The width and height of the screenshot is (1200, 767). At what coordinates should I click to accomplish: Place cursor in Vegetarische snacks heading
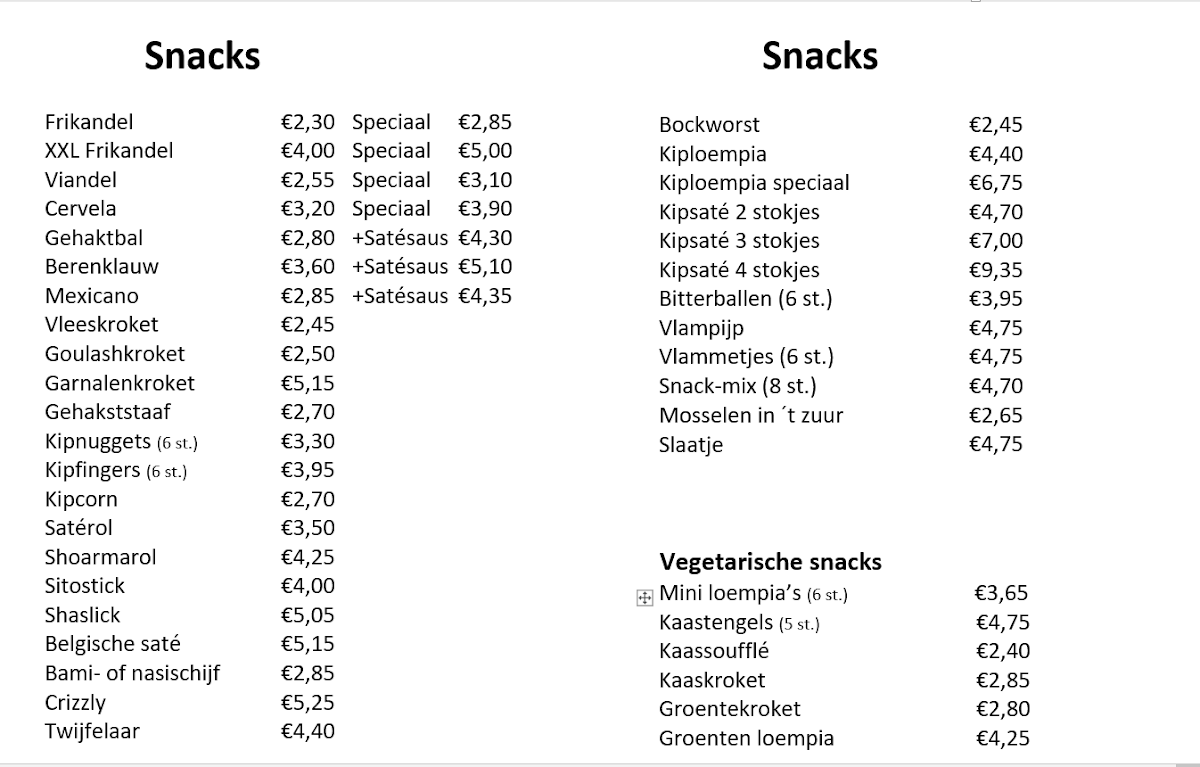click(x=770, y=561)
